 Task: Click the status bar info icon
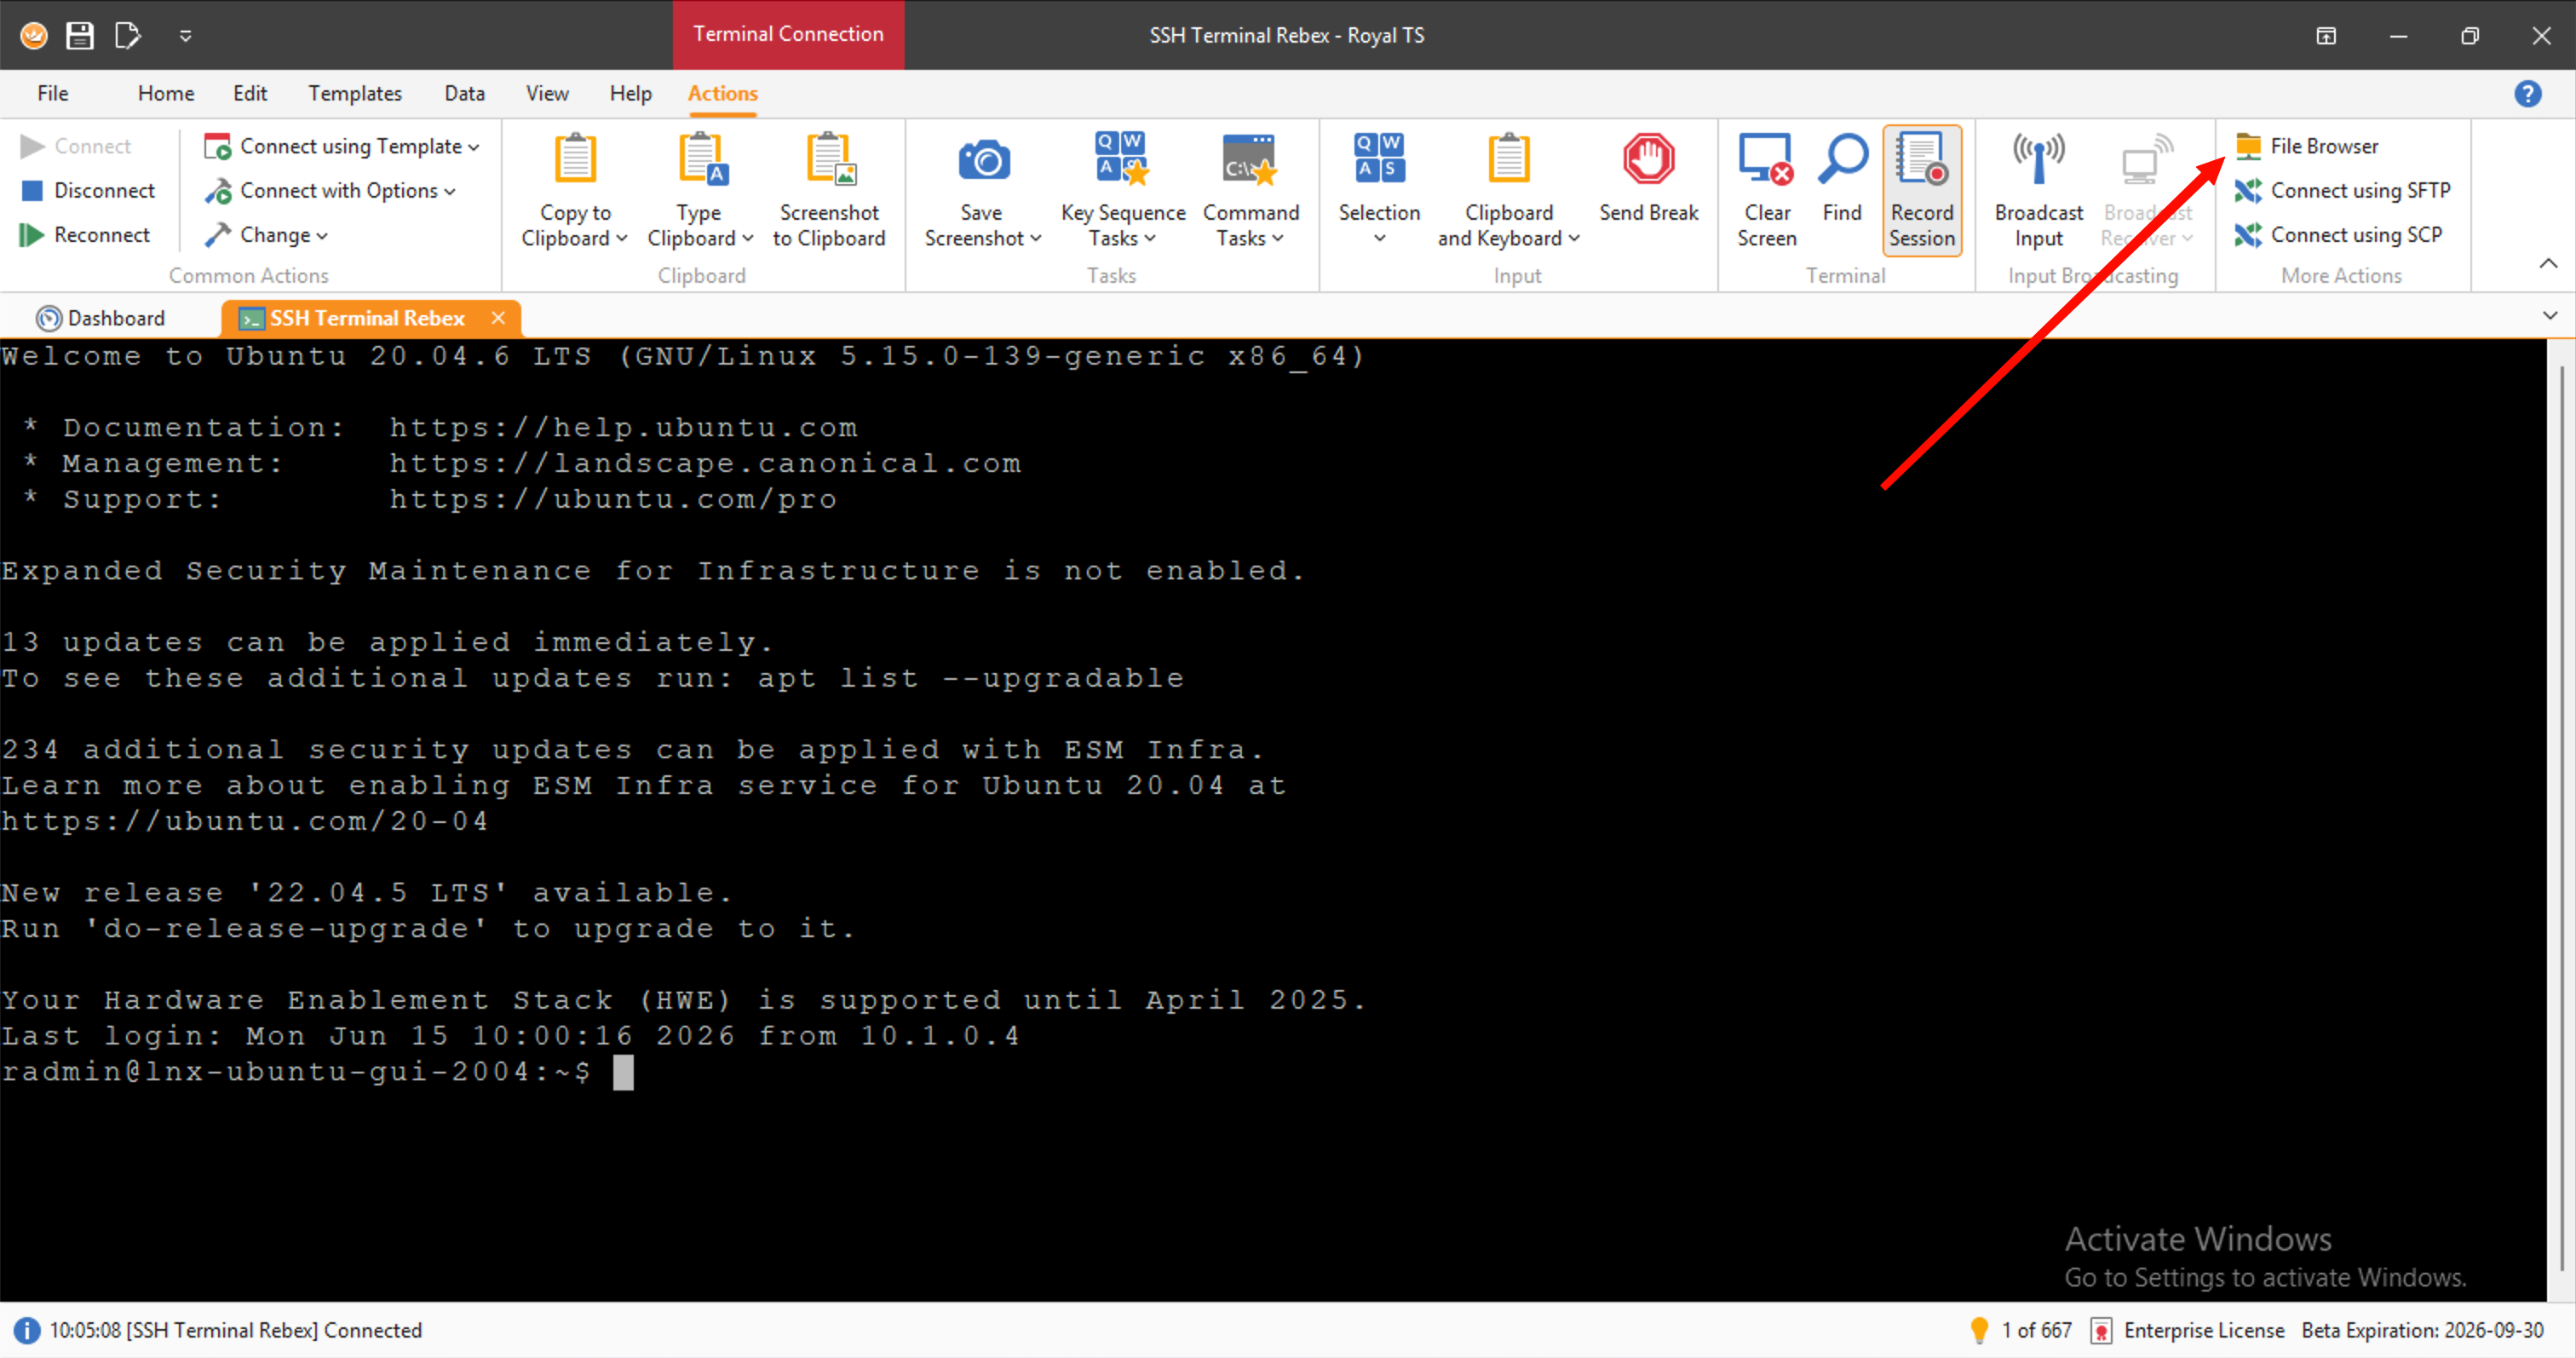[x=26, y=1331]
